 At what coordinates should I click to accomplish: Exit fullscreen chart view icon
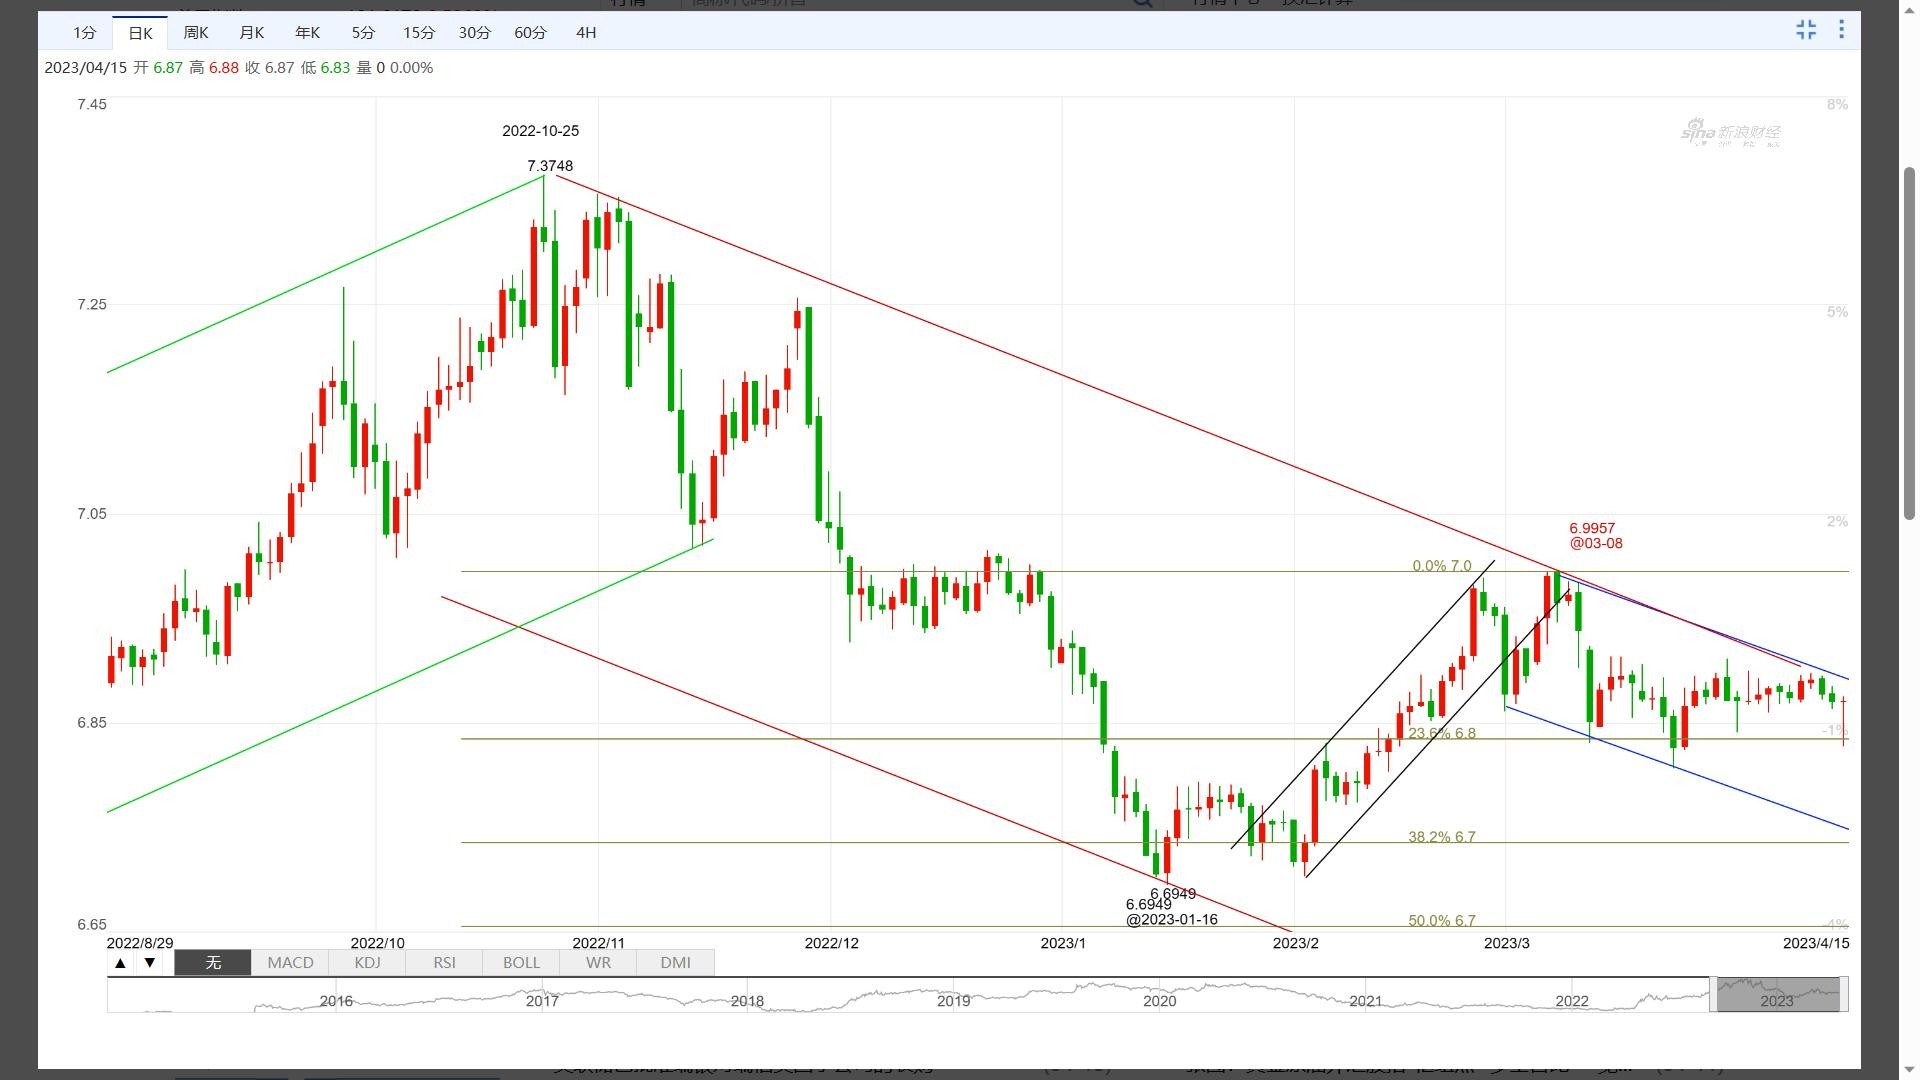(1806, 30)
